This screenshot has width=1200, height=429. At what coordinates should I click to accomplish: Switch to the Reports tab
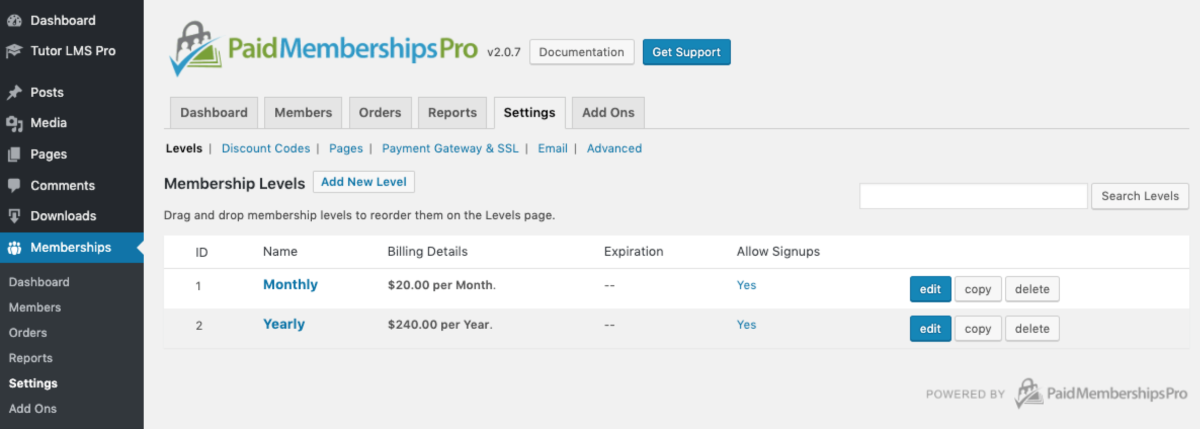tap(452, 113)
